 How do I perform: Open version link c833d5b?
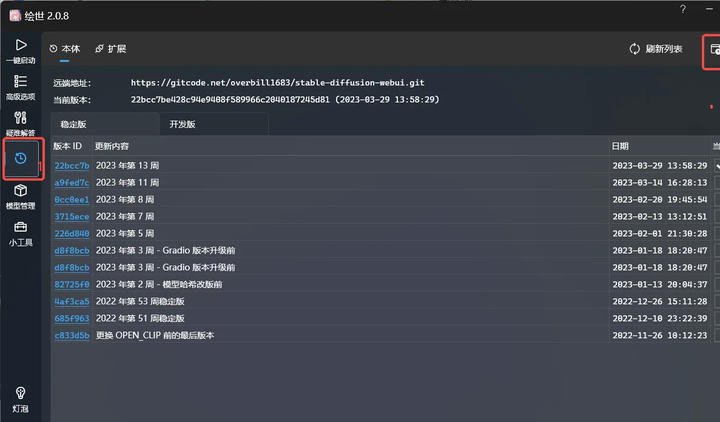point(72,335)
